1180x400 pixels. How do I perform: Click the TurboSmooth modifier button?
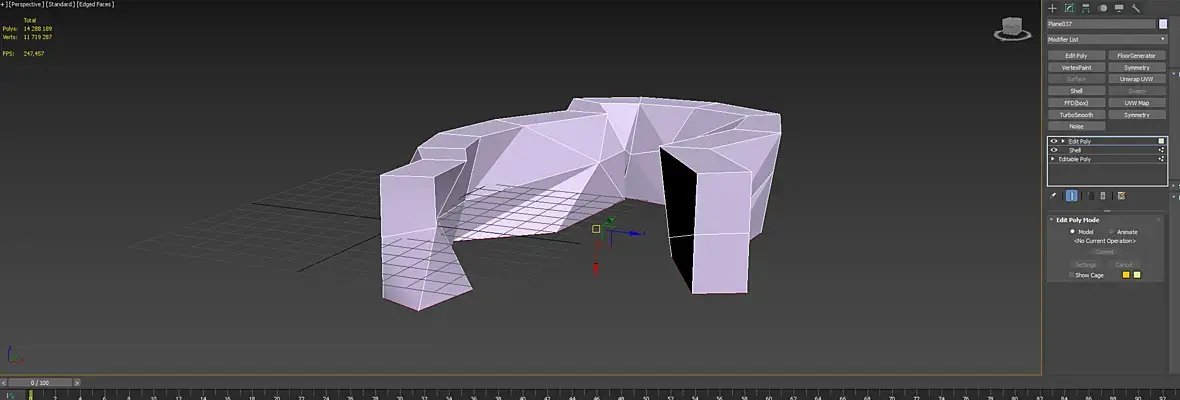coord(1076,115)
